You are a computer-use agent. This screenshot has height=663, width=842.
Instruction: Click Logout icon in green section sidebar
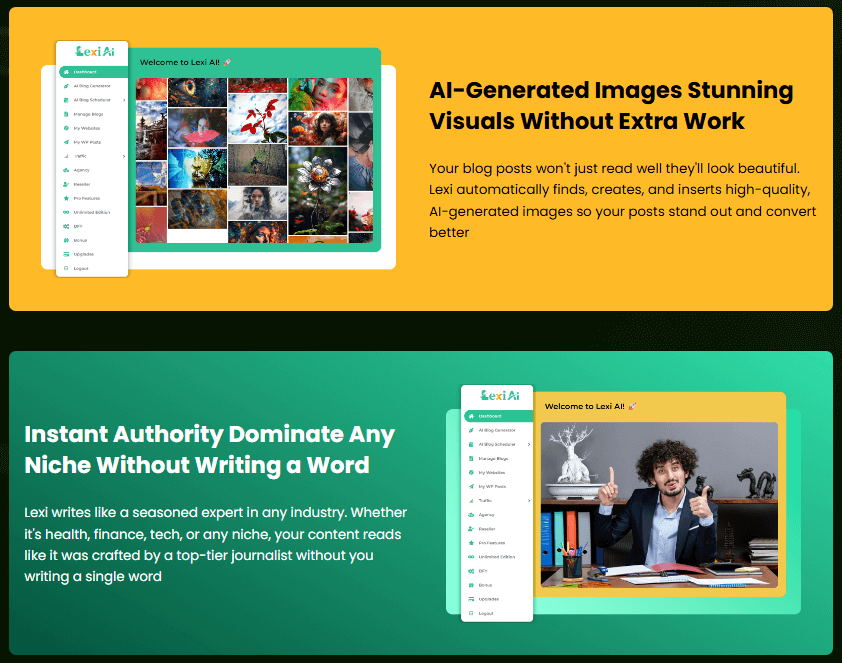point(470,613)
